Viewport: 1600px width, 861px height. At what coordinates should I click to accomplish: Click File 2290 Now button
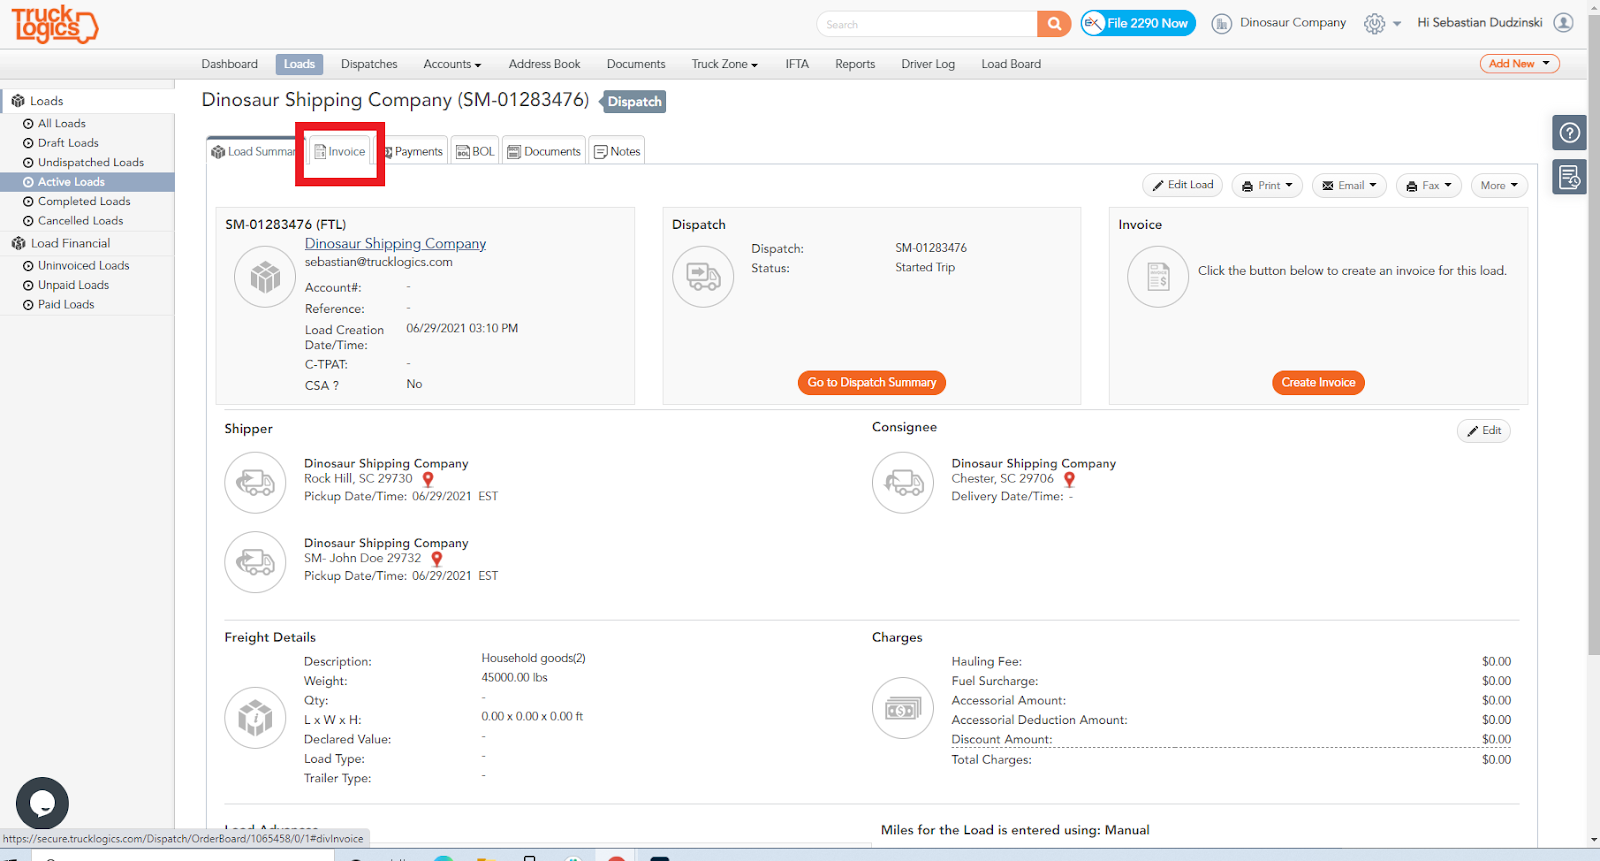[1138, 23]
